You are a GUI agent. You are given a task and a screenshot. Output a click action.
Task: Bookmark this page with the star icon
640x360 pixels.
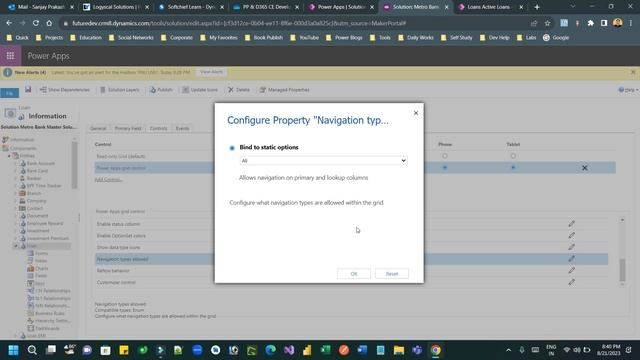tap(547, 23)
